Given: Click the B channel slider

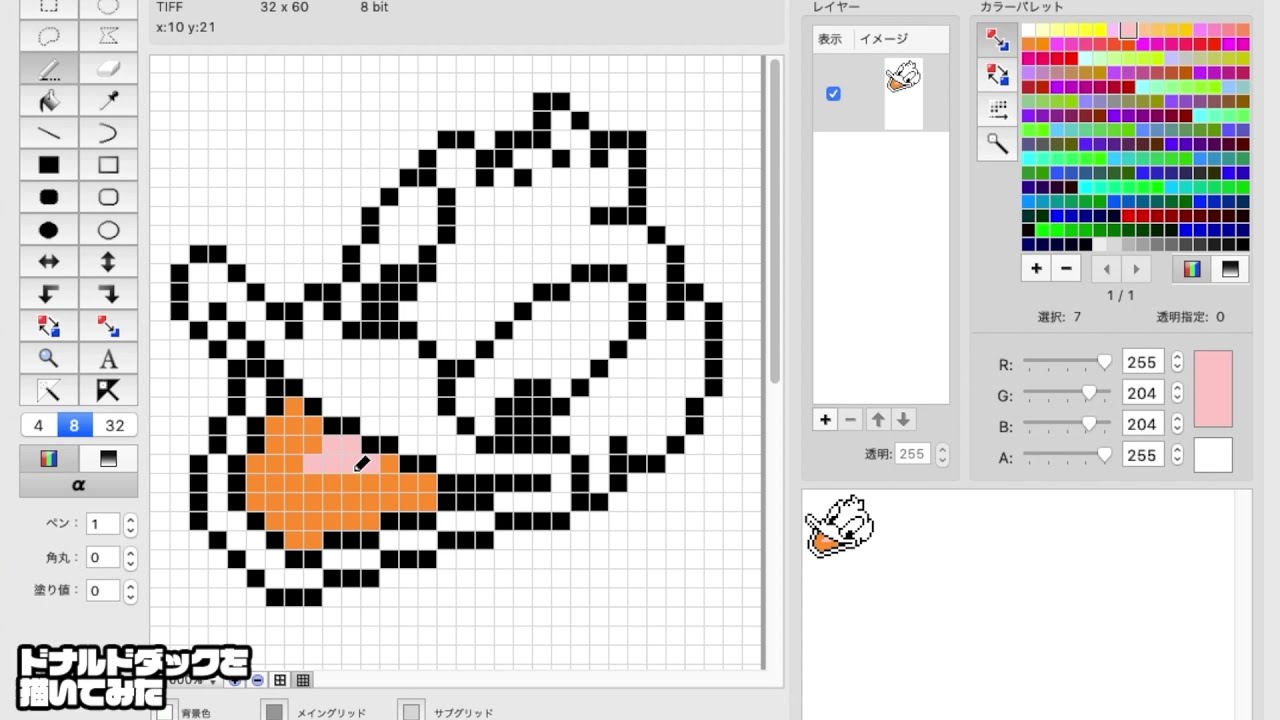Looking at the screenshot, I should pyautogui.click(x=1067, y=425).
